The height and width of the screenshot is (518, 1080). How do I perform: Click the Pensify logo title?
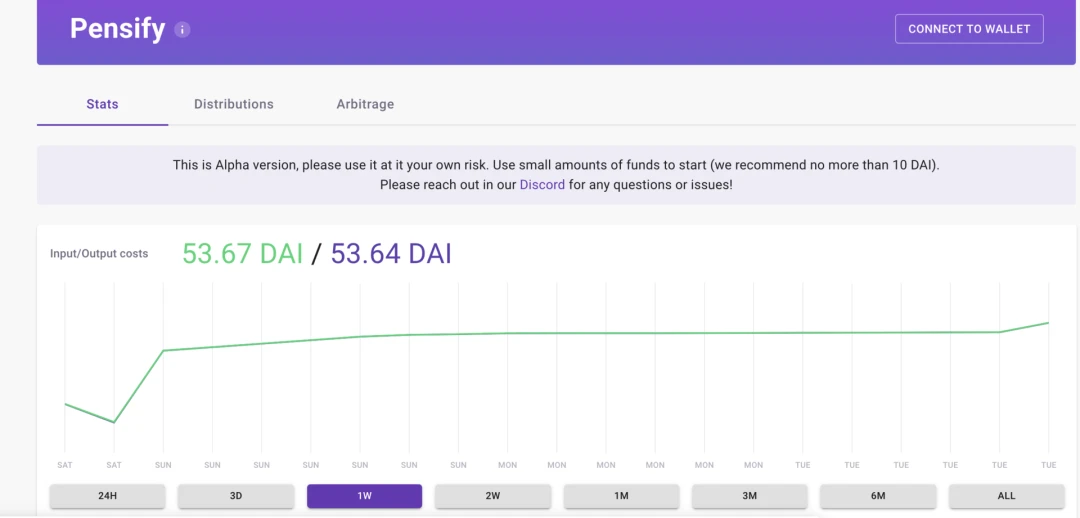click(x=117, y=29)
